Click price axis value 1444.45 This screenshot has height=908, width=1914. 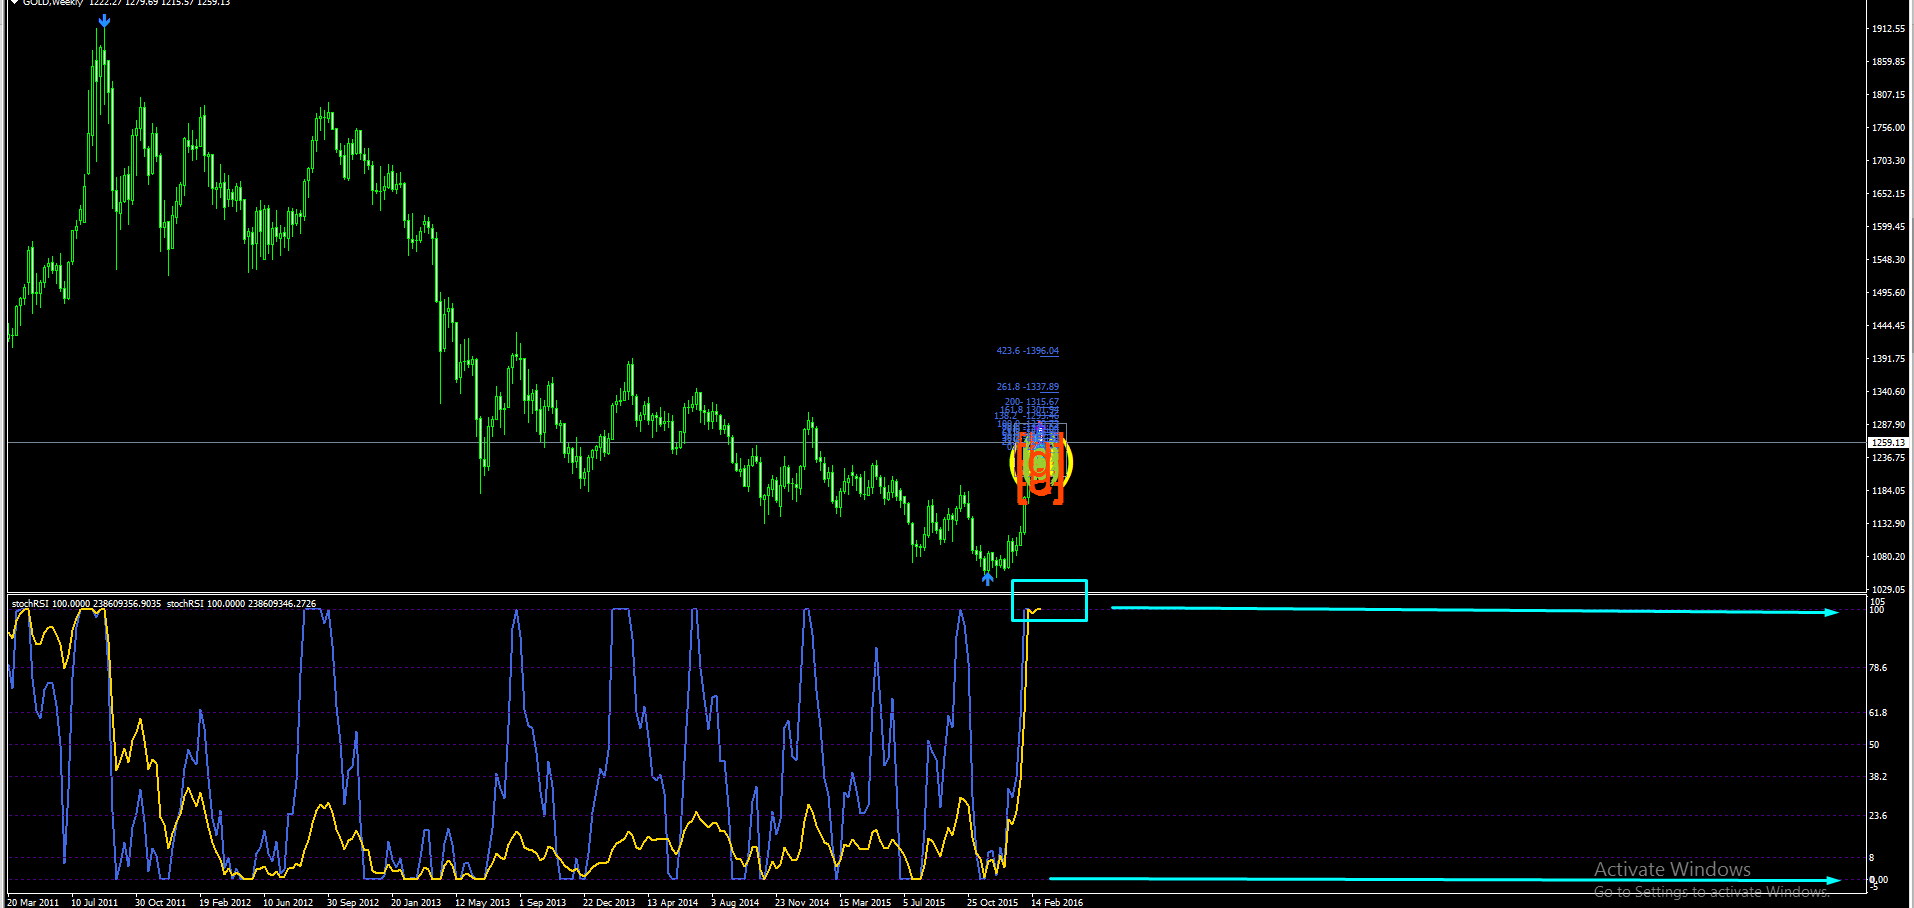[x=1888, y=326]
